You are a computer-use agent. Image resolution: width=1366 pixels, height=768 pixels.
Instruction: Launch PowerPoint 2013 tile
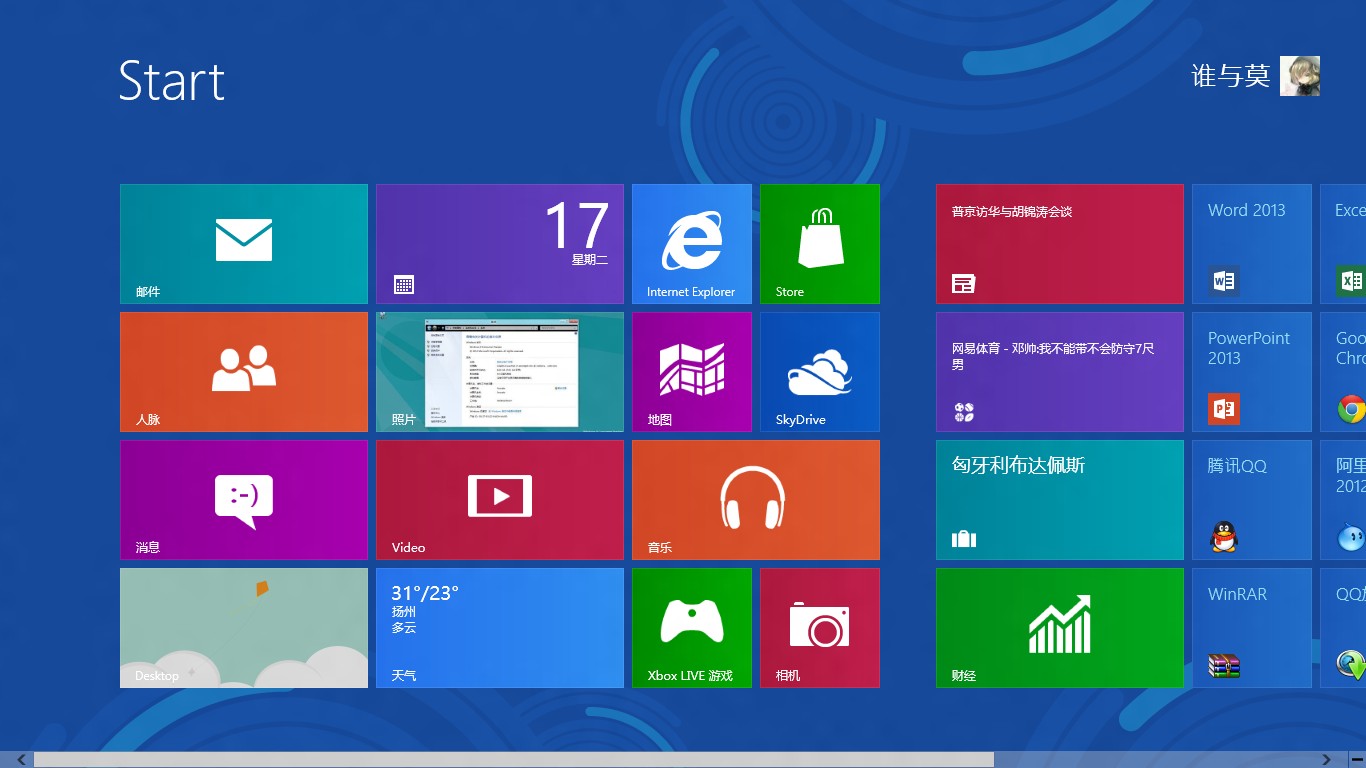pyautogui.click(x=1251, y=372)
